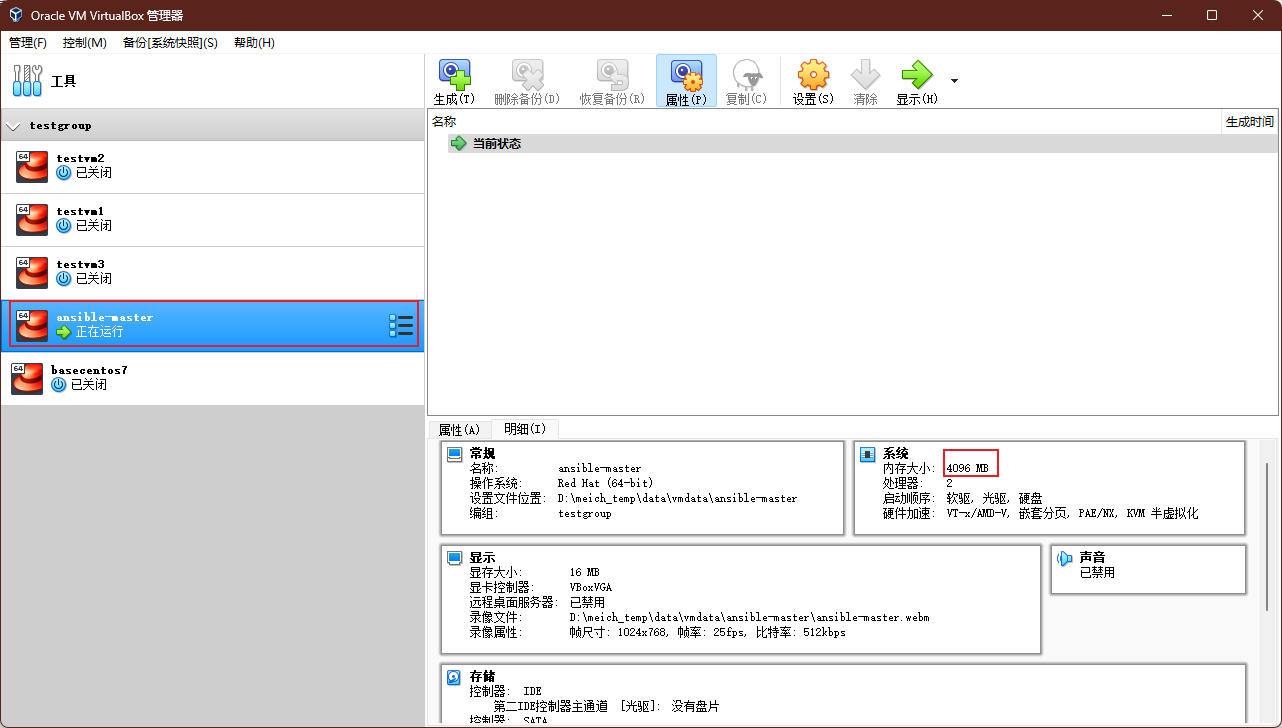
Task: Click the 删除备份(D) toolbar icon
Action: (x=527, y=75)
